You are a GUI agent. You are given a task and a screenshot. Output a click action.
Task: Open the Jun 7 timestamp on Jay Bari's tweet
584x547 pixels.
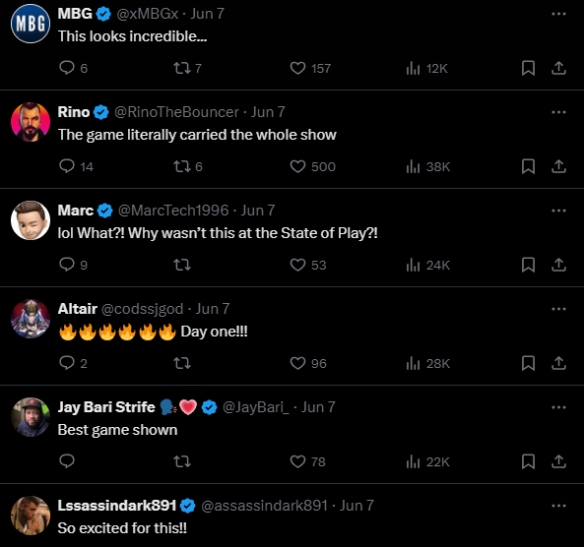(x=318, y=407)
